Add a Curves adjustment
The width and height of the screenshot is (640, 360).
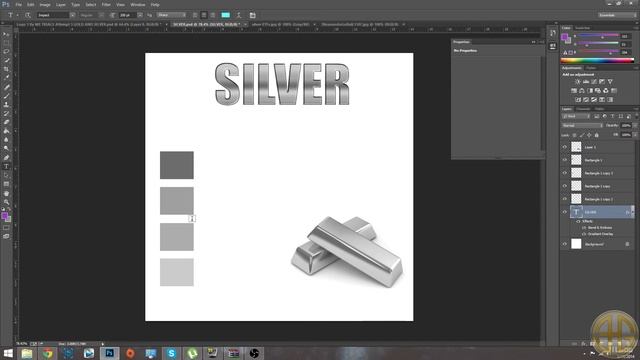point(594,82)
